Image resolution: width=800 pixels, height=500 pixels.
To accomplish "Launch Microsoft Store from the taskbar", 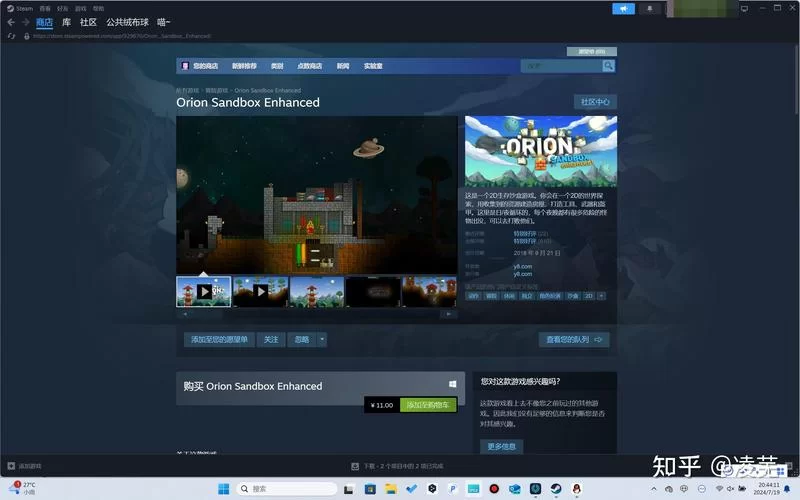I will (x=370, y=489).
